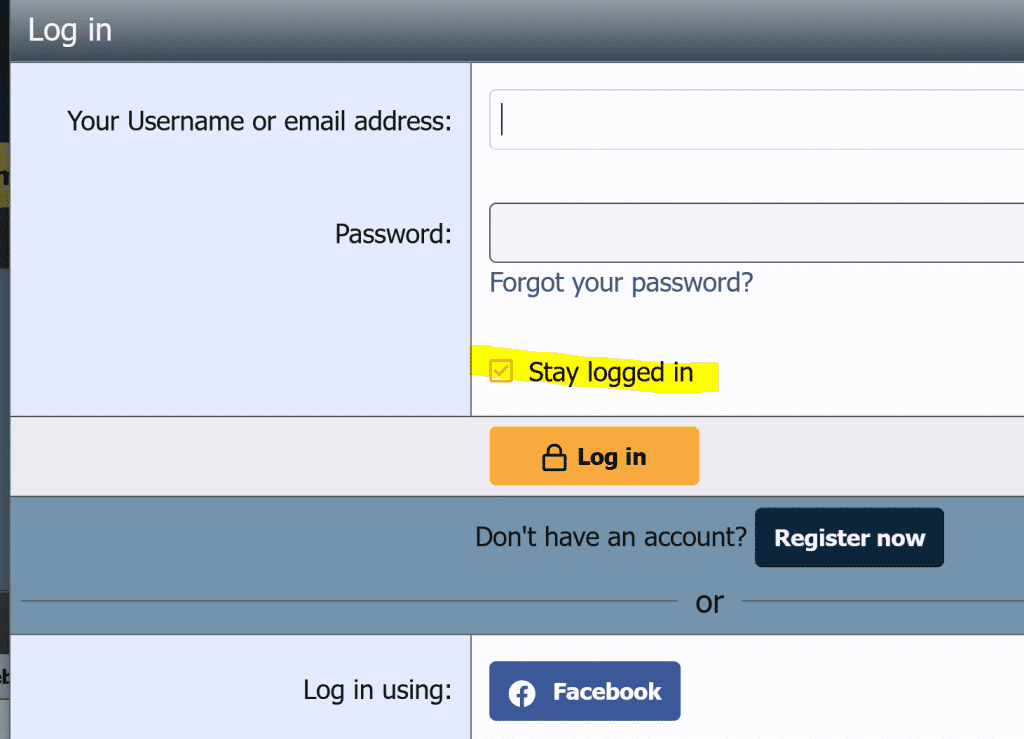
Task: Click the 'Password:' field label
Action: (x=393, y=235)
